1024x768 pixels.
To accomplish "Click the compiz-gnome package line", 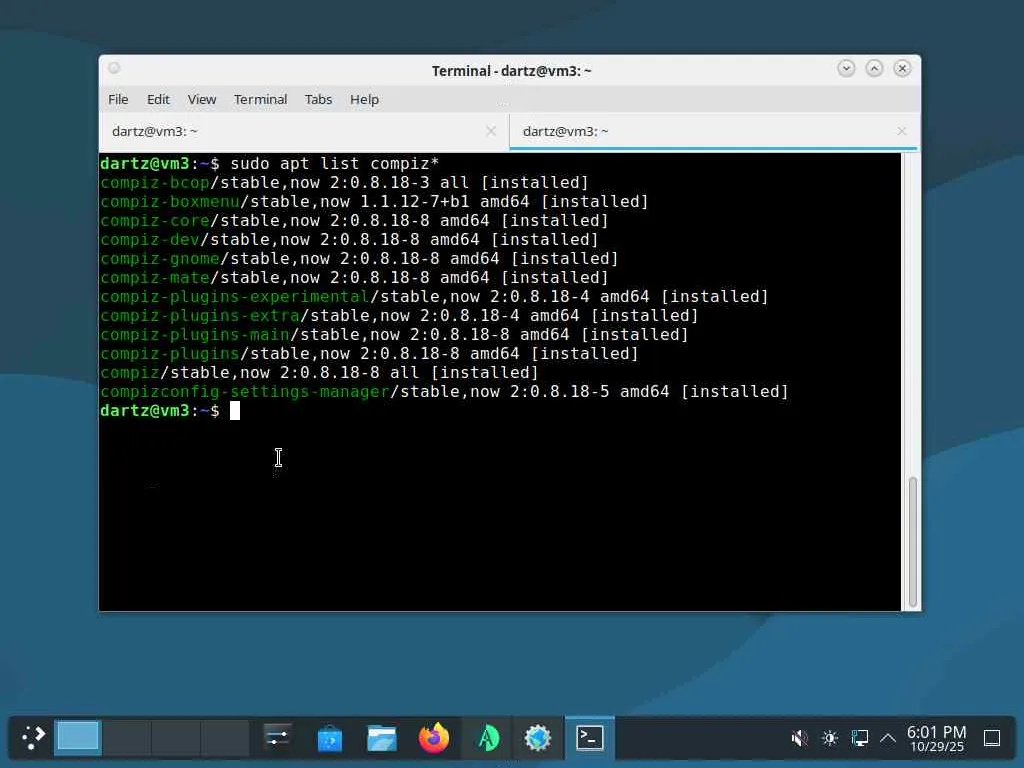I will (x=359, y=258).
